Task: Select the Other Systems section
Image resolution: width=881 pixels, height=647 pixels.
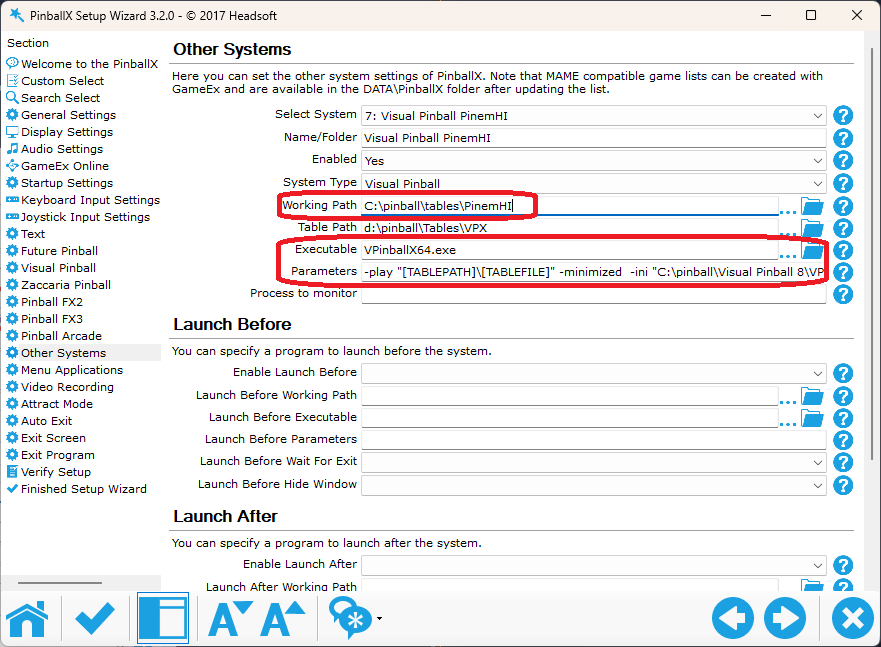Action: (x=63, y=353)
